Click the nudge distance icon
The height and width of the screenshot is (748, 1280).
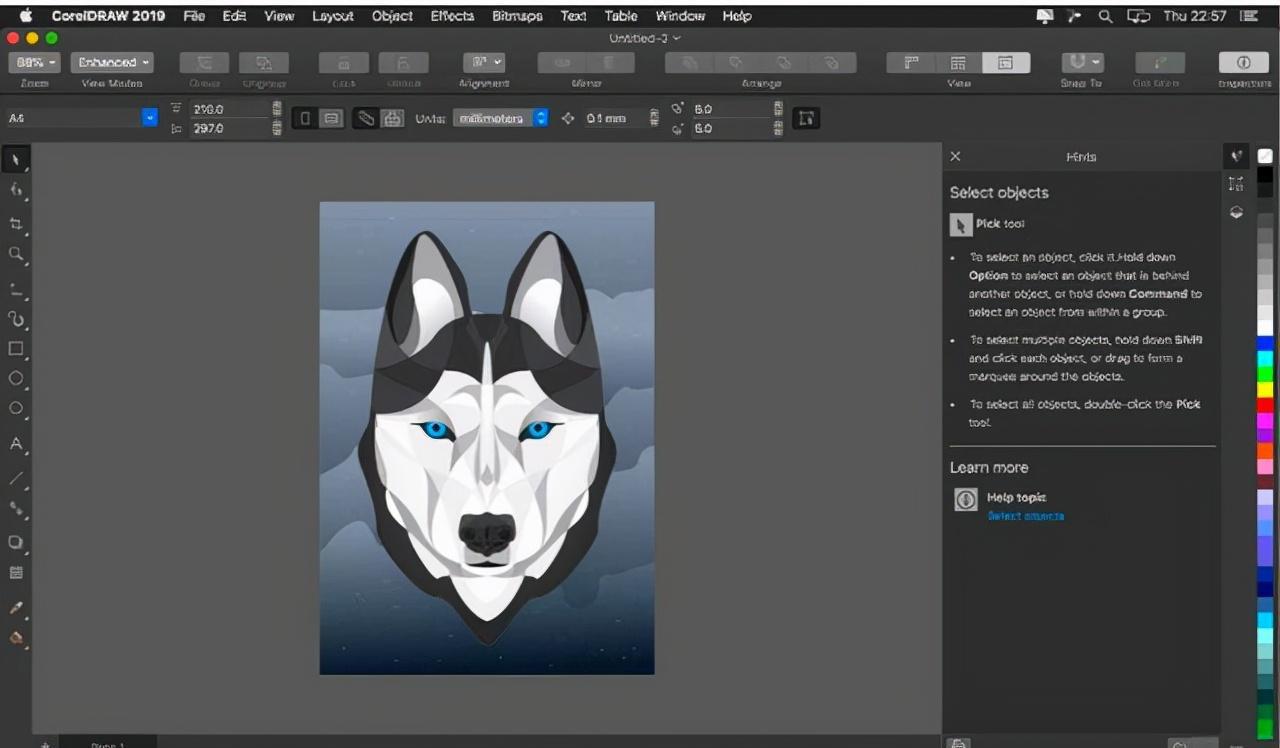[568, 118]
